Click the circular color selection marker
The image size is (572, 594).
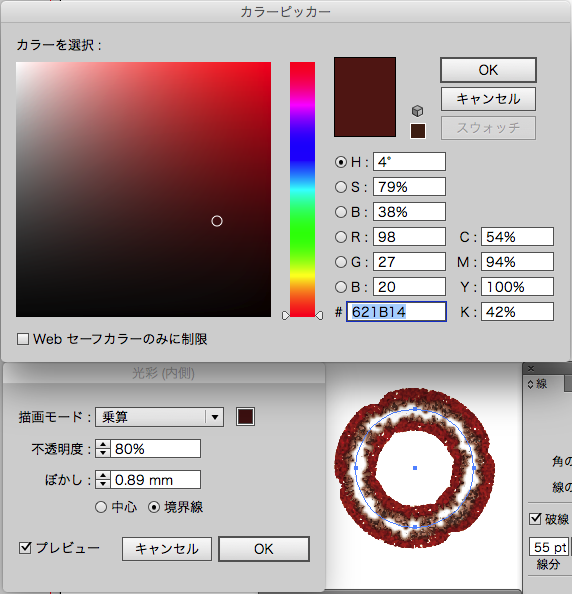(x=217, y=221)
